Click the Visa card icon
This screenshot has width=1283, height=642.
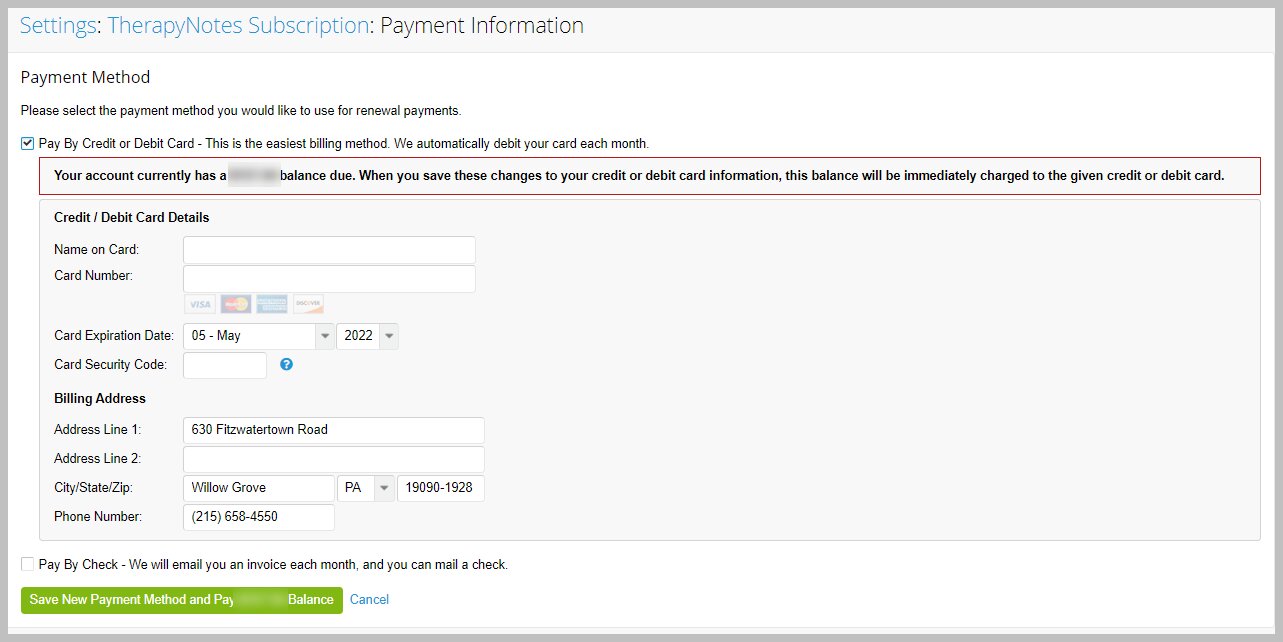pos(200,304)
